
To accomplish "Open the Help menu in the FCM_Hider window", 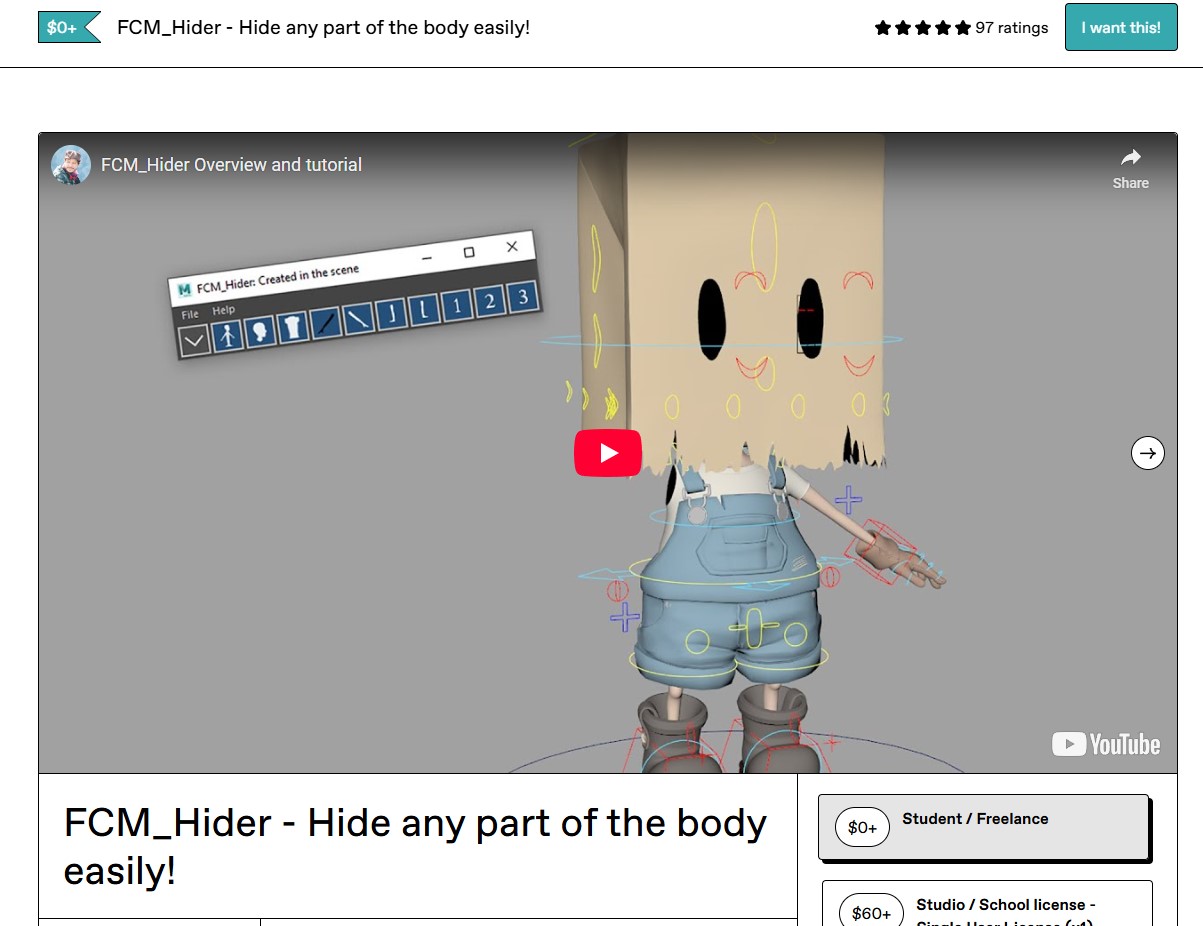I will click(x=223, y=309).
